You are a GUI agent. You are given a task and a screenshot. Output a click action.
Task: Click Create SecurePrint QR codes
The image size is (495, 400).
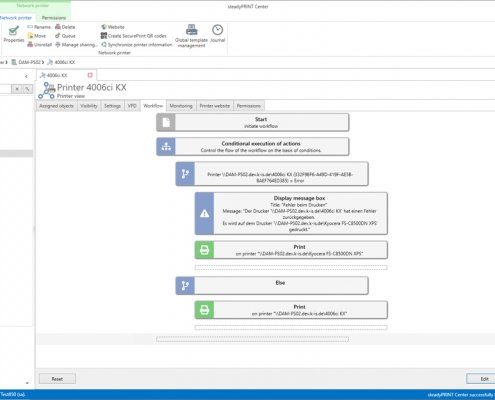coord(133,36)
